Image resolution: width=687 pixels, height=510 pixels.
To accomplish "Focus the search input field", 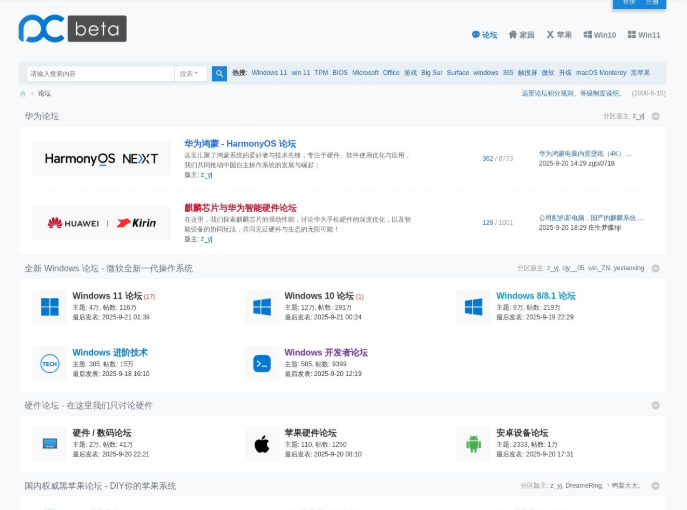I will coord(100,74).
